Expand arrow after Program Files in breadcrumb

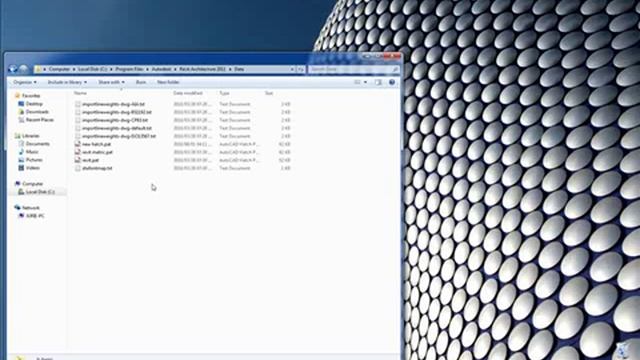147,69
